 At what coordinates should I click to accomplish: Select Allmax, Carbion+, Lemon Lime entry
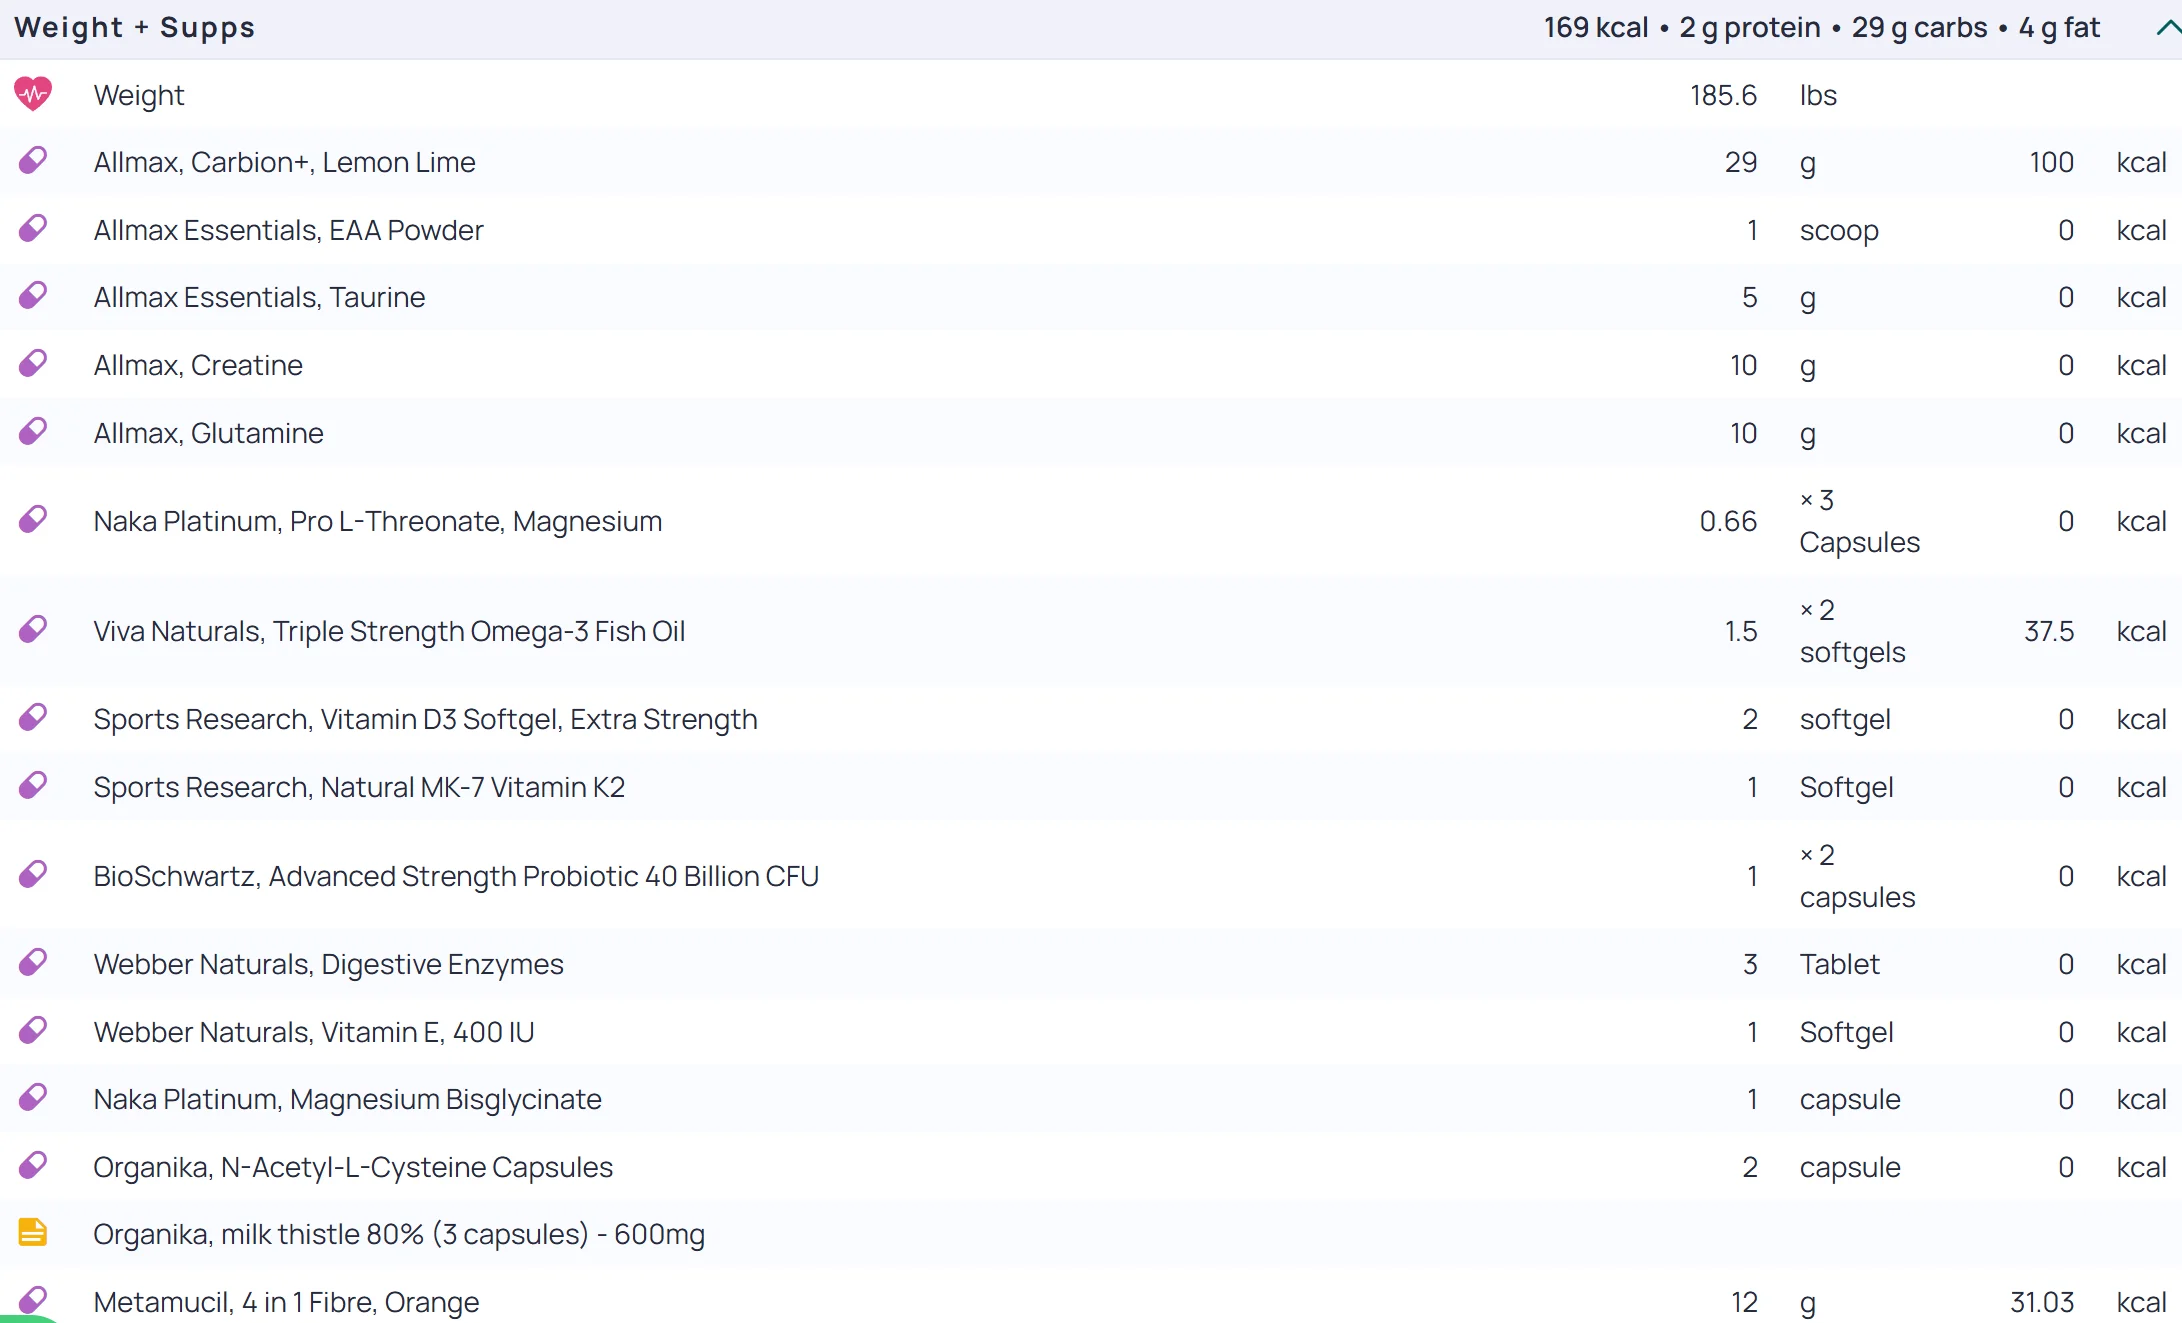[x=284, y=162]
